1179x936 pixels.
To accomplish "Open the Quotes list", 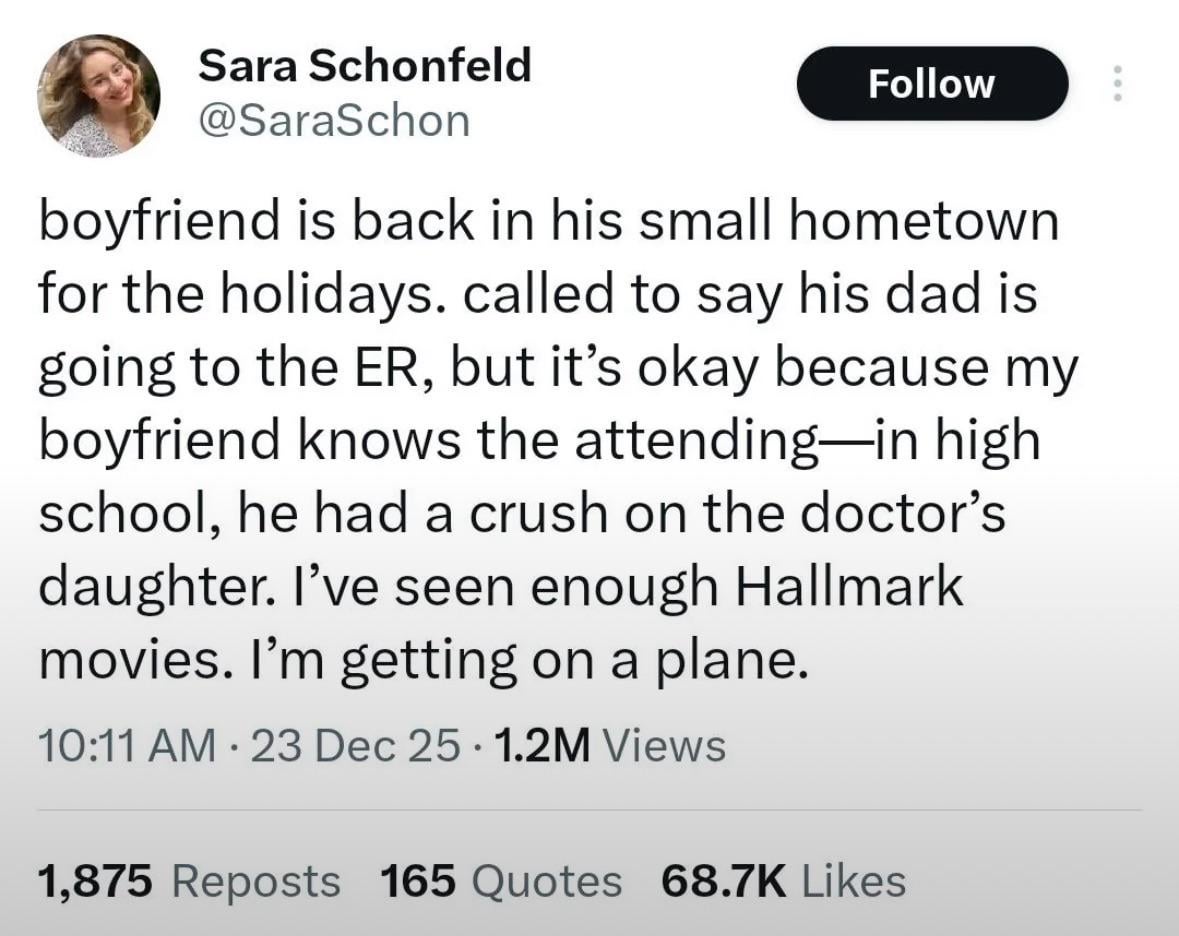I will tap(545, 881).
